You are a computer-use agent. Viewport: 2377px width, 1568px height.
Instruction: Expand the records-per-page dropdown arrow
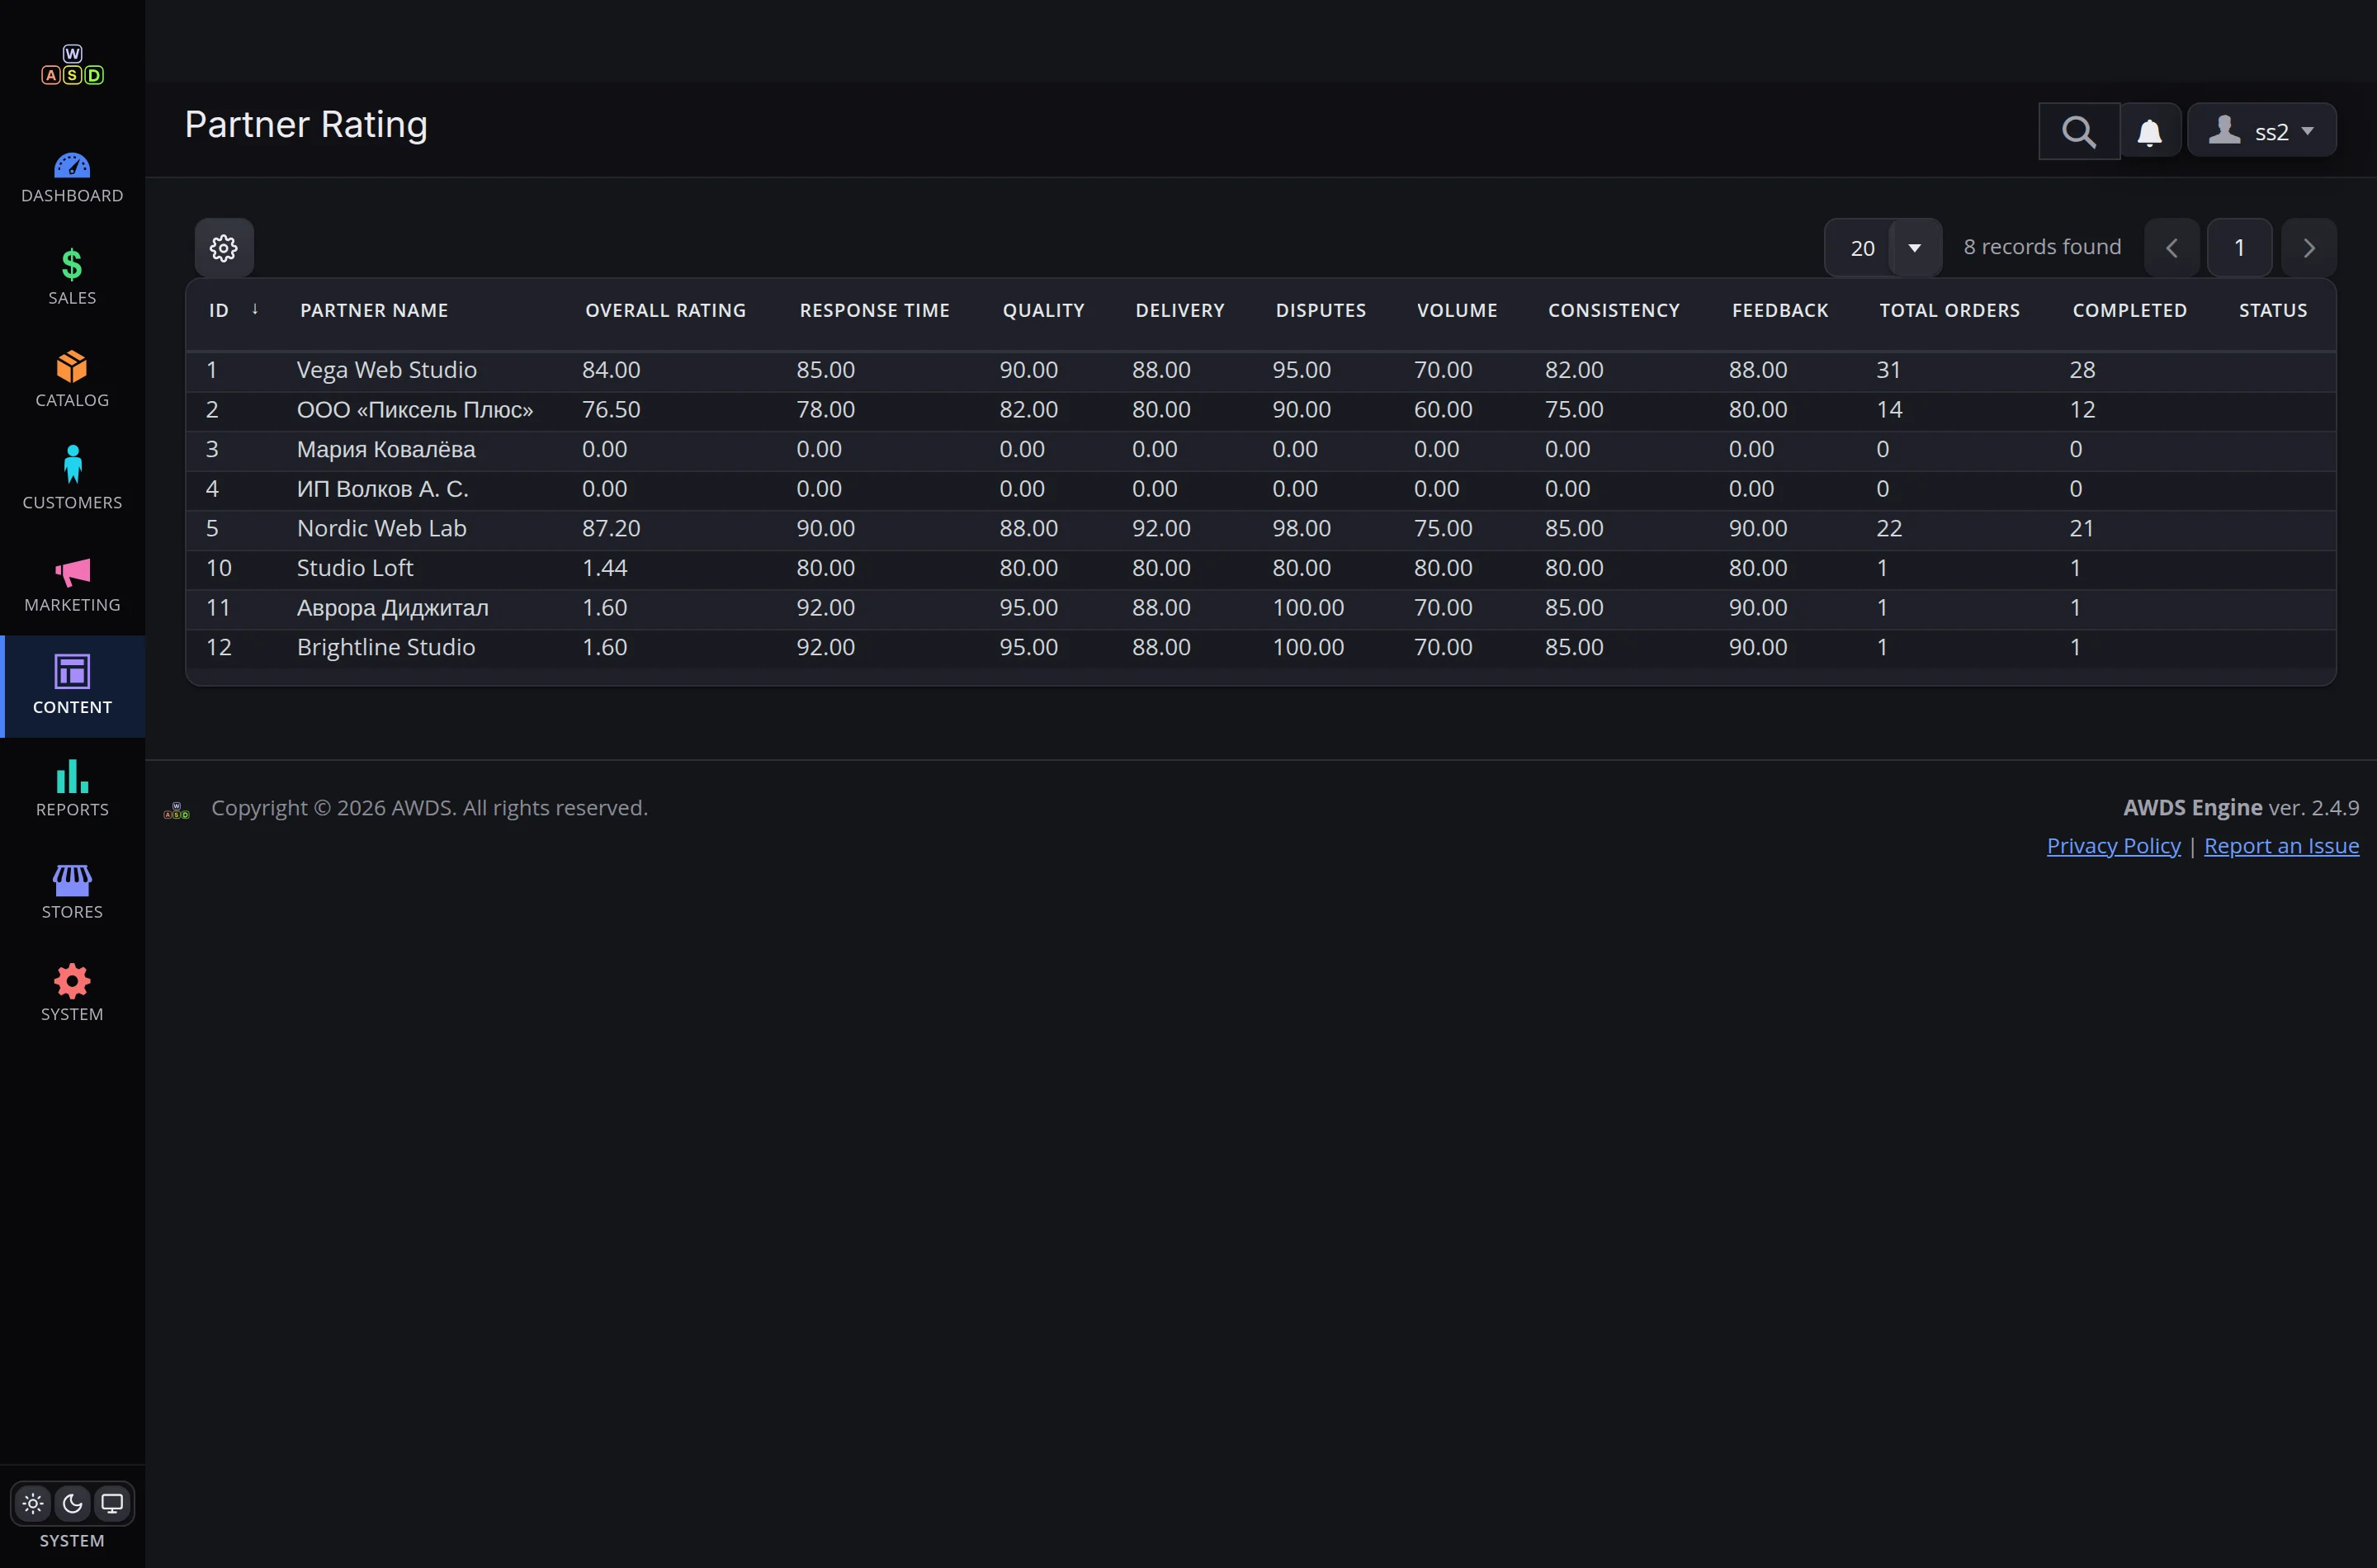1915,247
